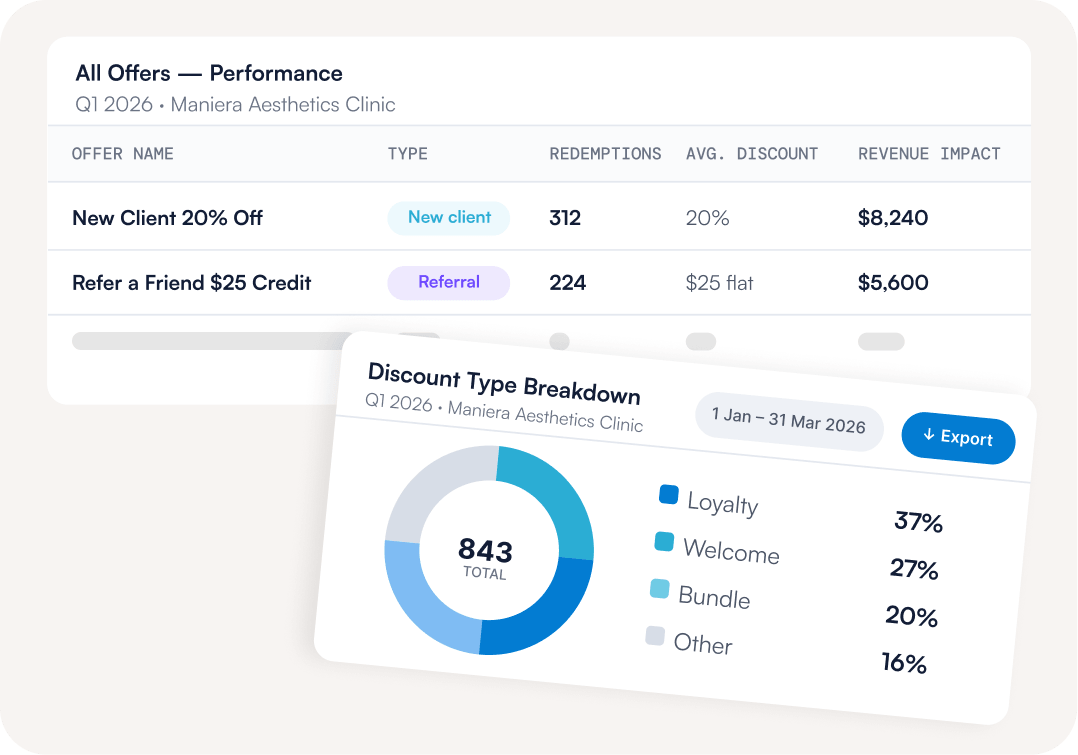Image resolution: width=1078 pixels, height=755 pixels.
Task: Click the dark blue Loyalty donut segment
Action: (x=543, y=611)
